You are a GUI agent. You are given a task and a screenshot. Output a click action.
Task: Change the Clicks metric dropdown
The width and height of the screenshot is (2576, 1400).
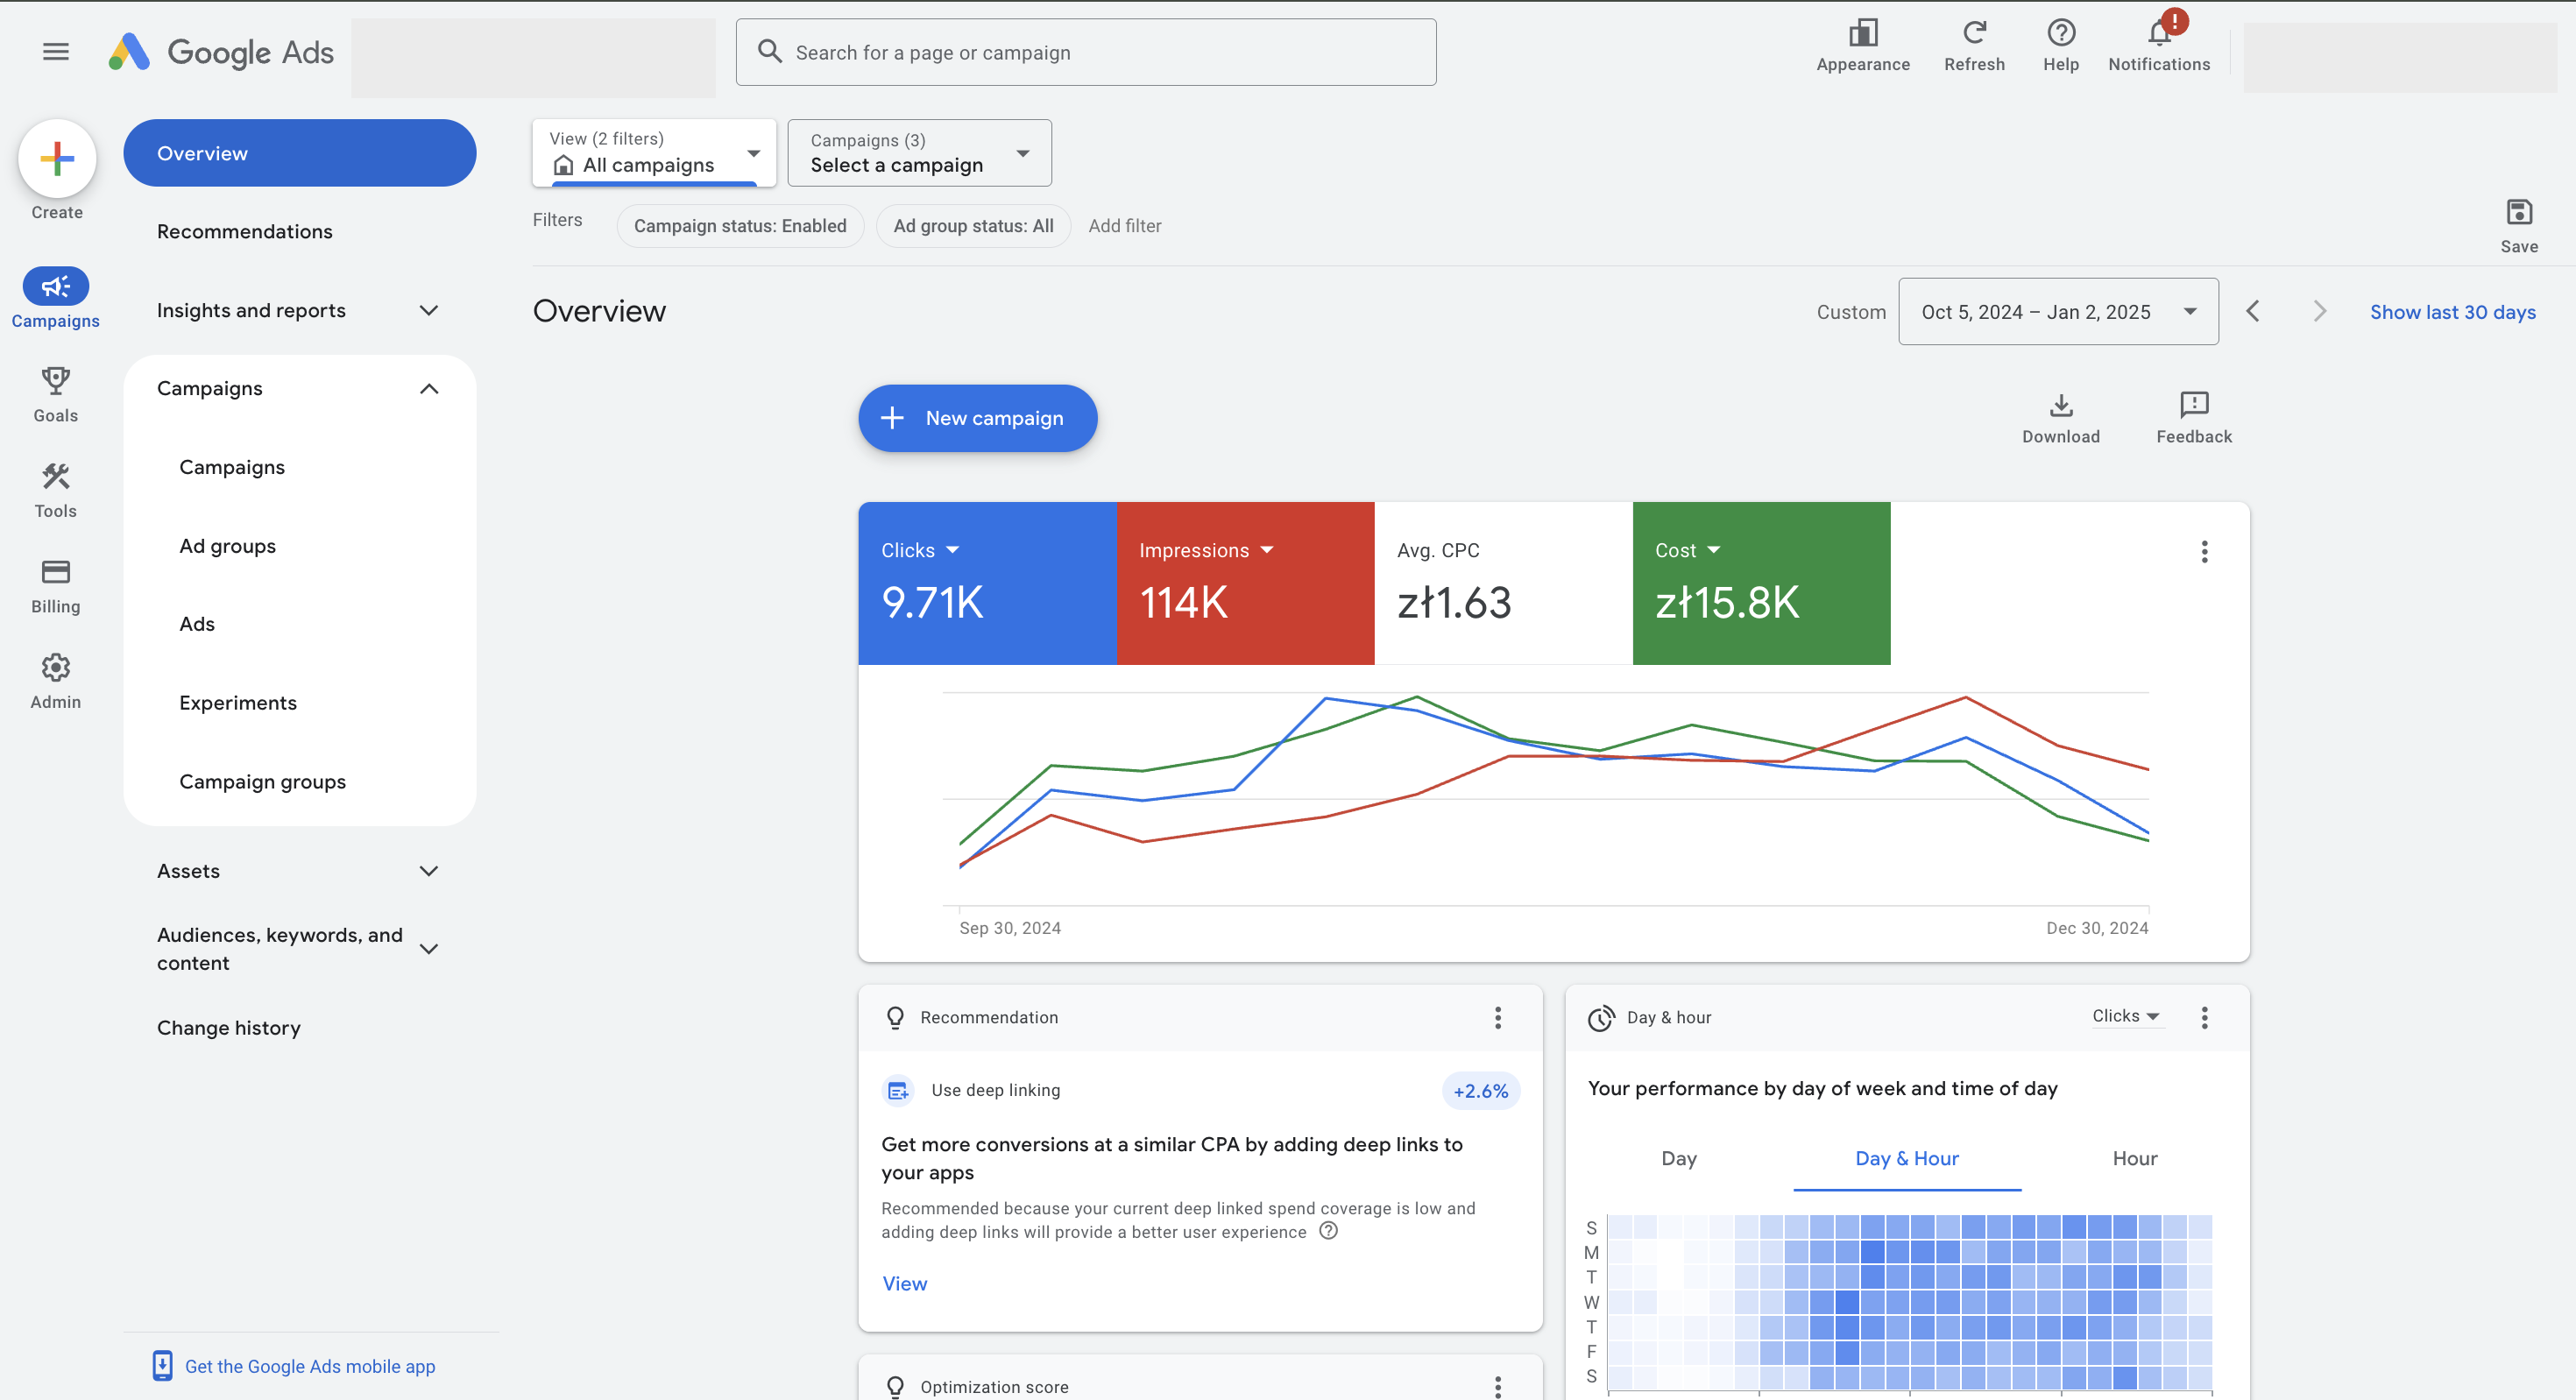point(920,550)
